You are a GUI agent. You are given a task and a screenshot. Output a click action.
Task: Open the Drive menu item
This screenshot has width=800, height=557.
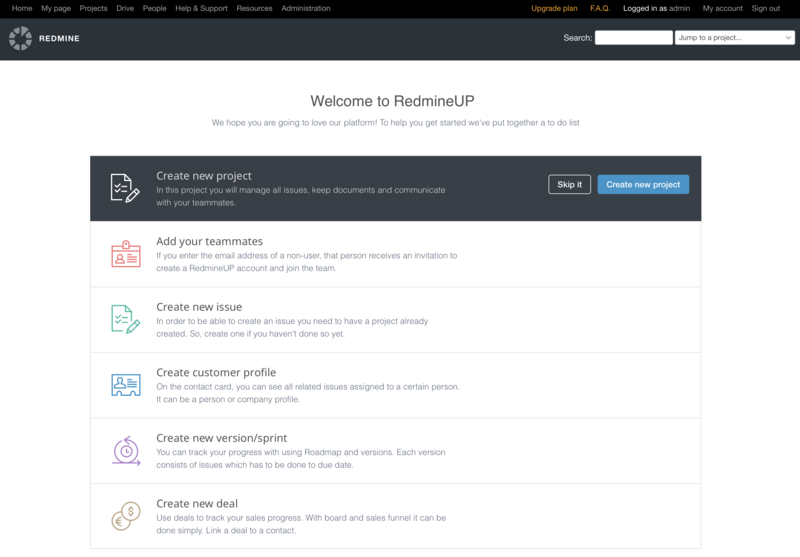tap(125, 8)
